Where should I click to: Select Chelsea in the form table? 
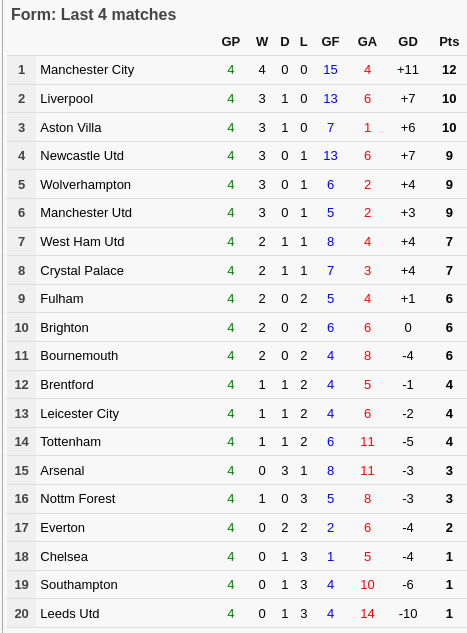(x=64, y=557)
